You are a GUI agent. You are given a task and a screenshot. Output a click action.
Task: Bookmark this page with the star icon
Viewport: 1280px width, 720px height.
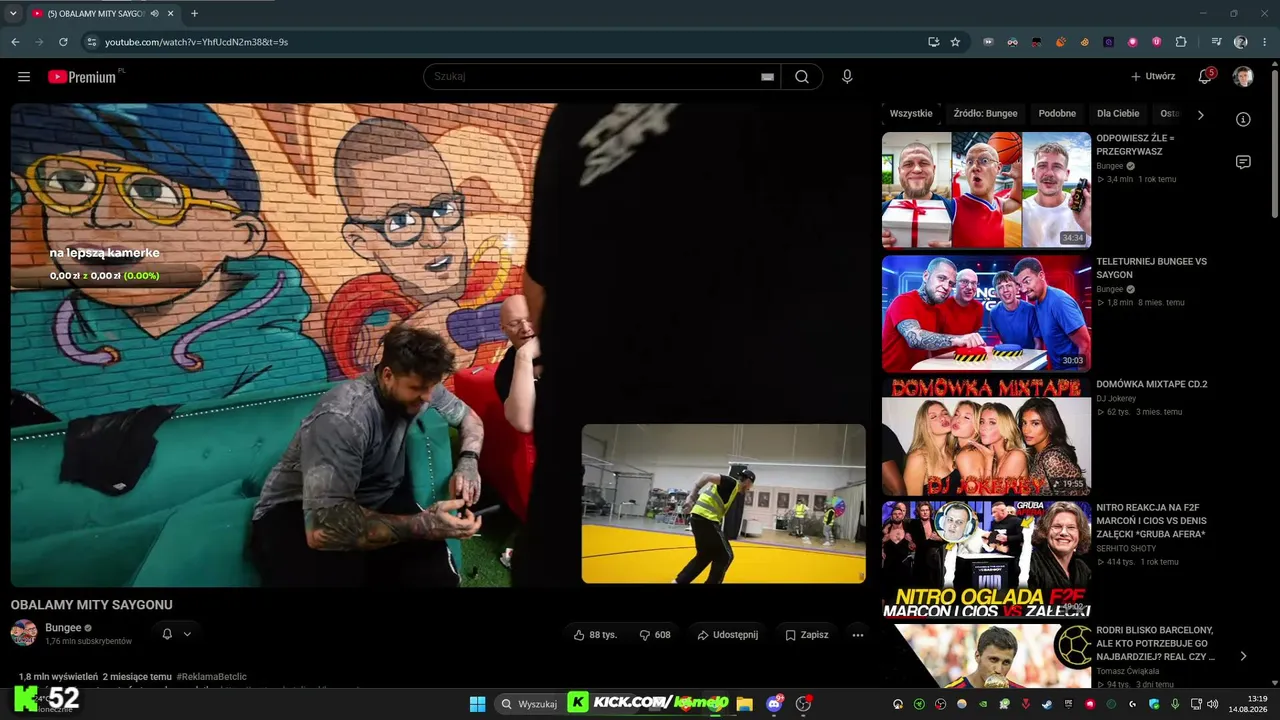pyautogui.click(x=955, y=42)
